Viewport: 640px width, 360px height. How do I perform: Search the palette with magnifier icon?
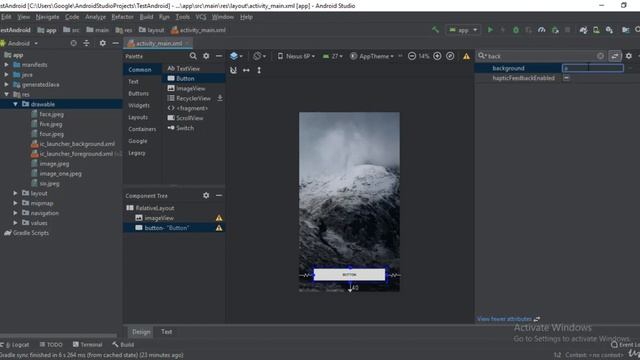coord(193,56)
